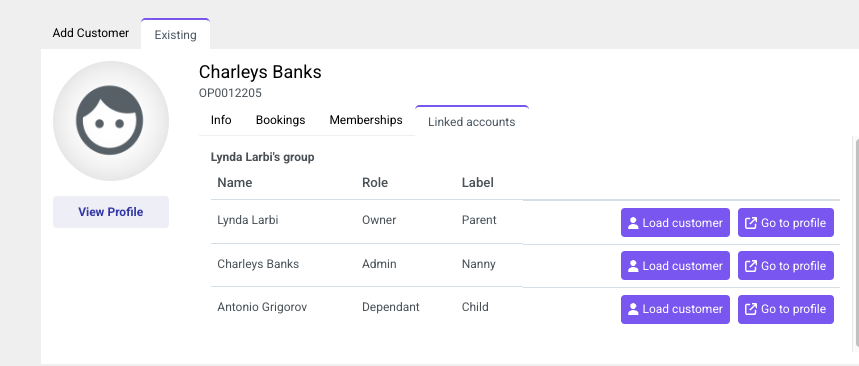
Task: Open the Bookings tab
Action: (x=280, y=120)
